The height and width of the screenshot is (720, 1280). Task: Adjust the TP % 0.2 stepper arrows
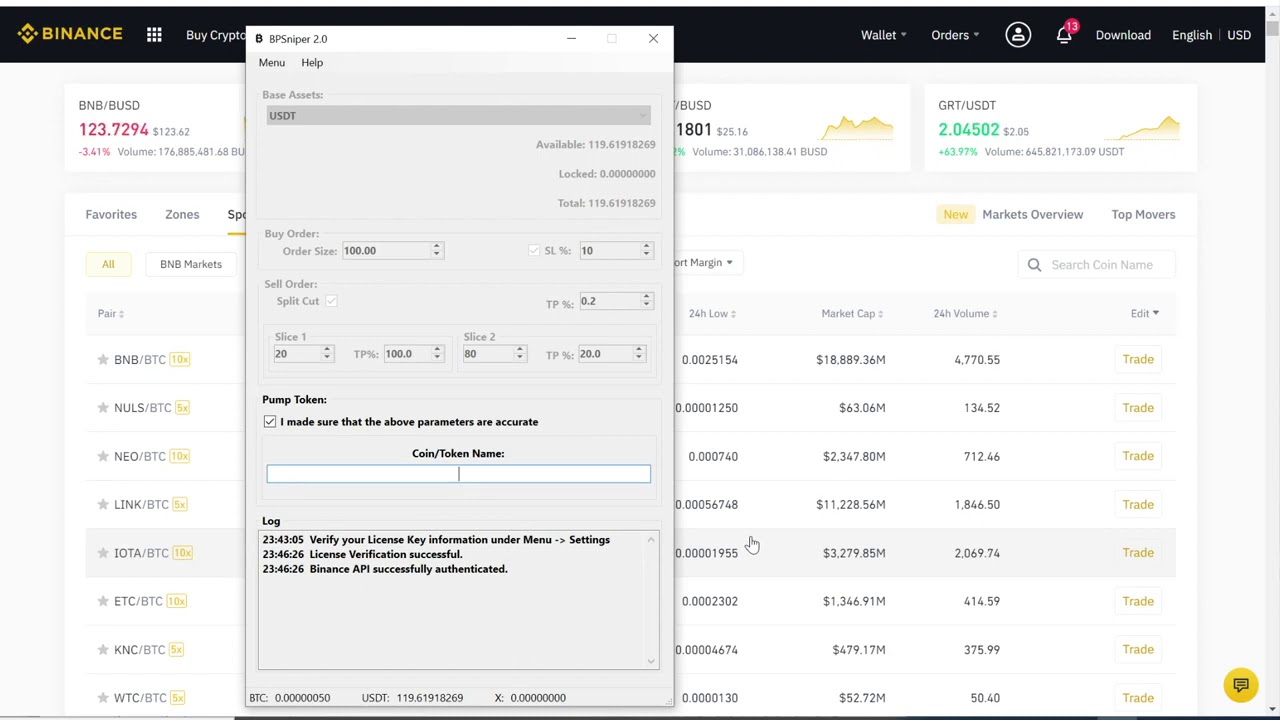tap(646, 301)
